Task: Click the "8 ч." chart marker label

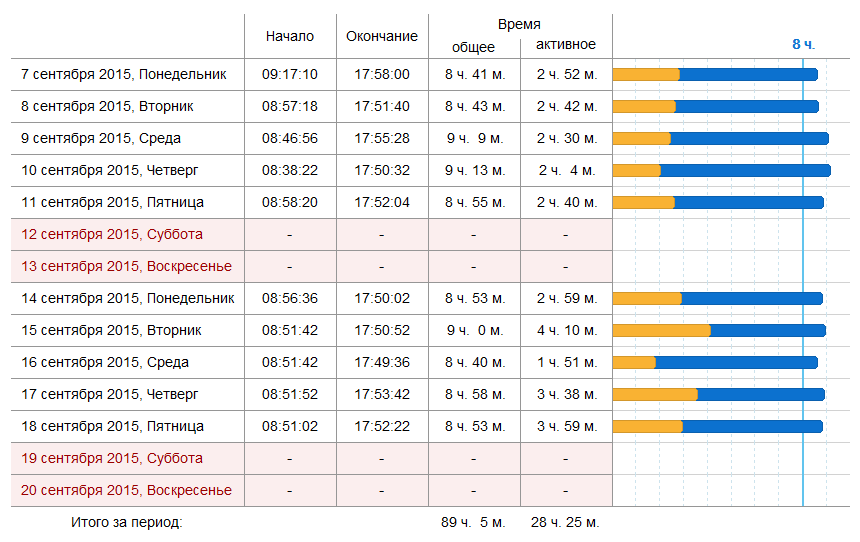Action: (x=803, y=44)
